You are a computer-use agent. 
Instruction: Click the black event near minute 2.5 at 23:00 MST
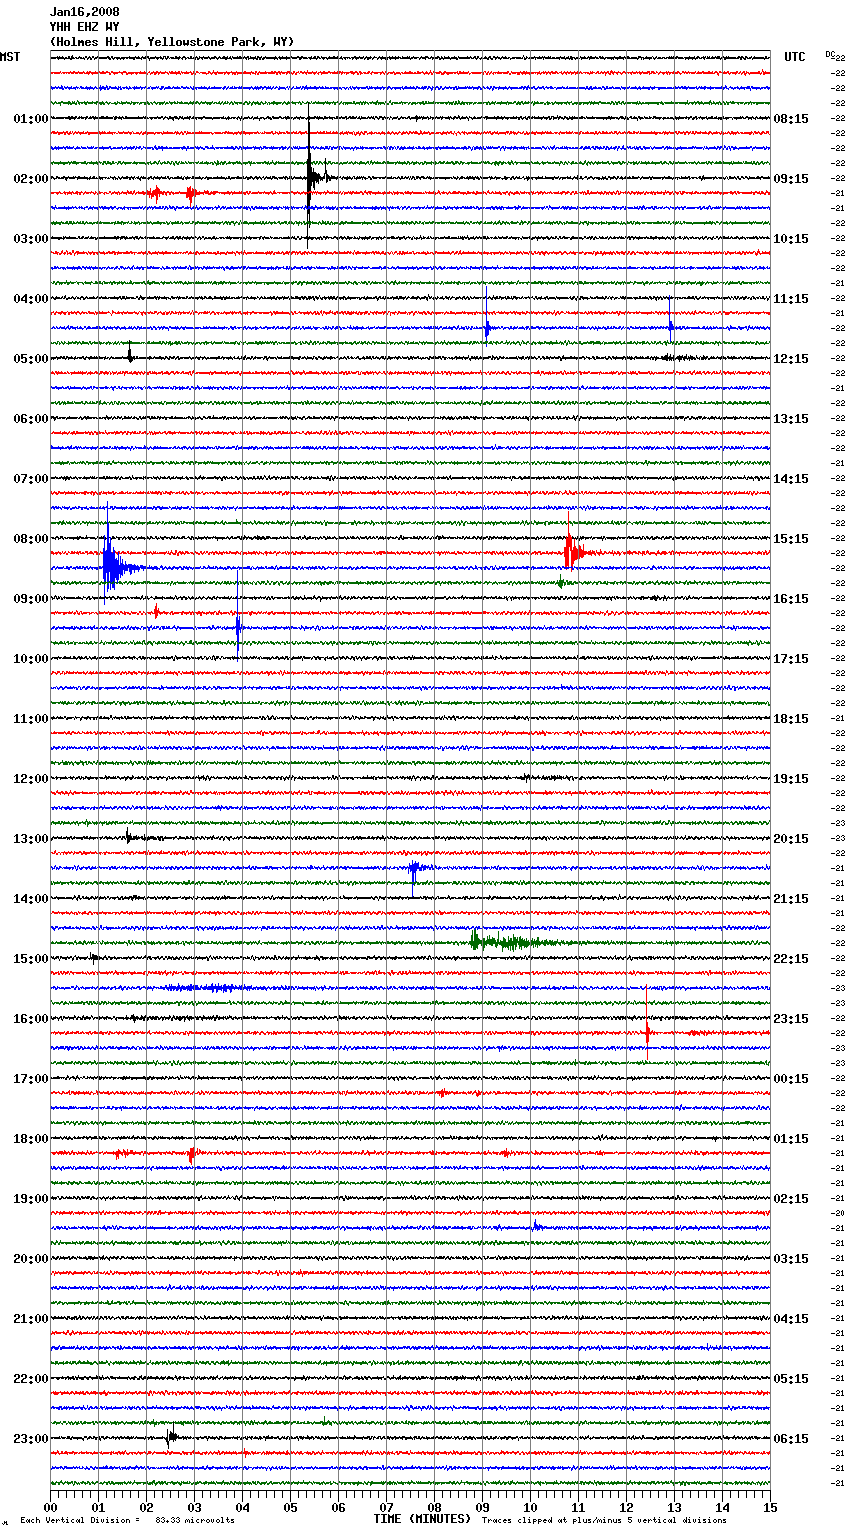(172, 1437)
